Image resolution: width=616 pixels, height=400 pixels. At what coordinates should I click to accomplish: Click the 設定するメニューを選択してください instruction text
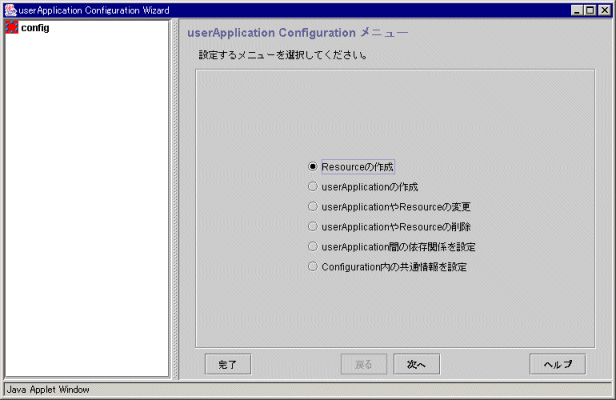[x=282, y=55]
